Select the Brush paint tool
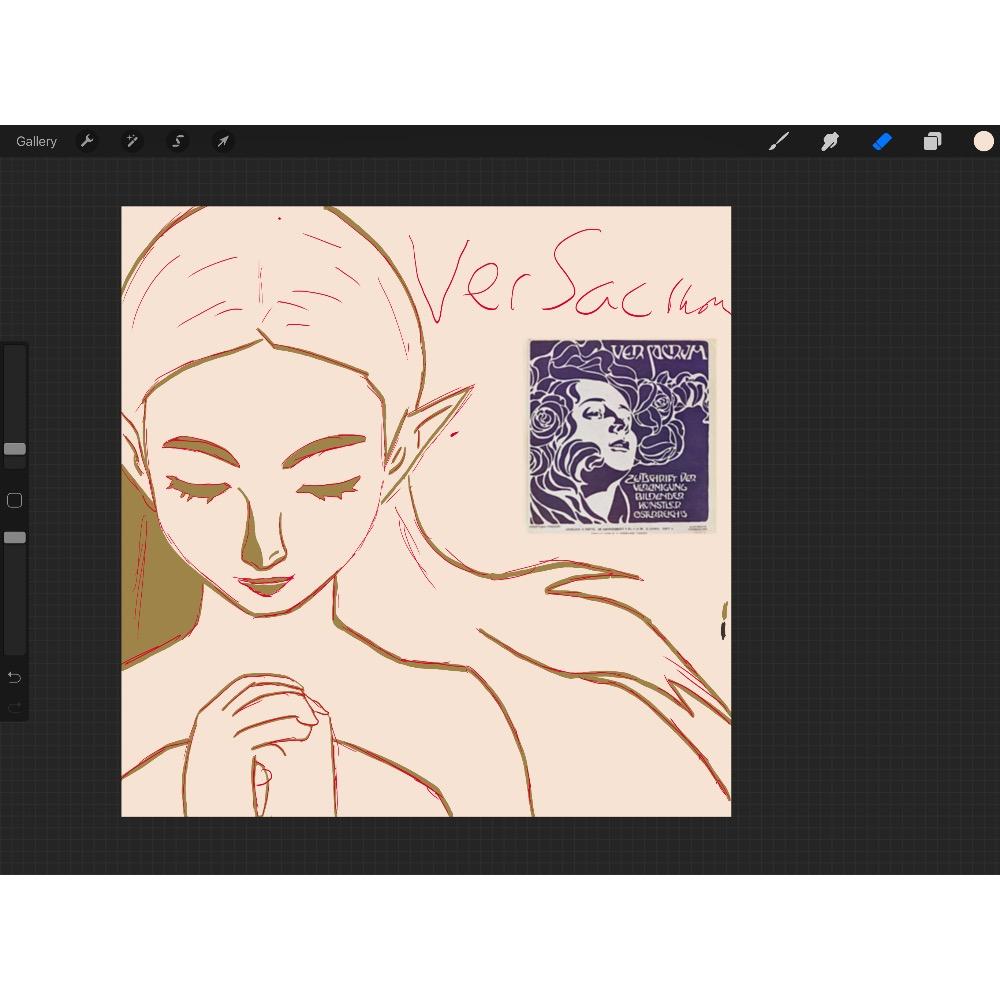The width and height of the screenshot is (1000, 1000). click(779, 141)
